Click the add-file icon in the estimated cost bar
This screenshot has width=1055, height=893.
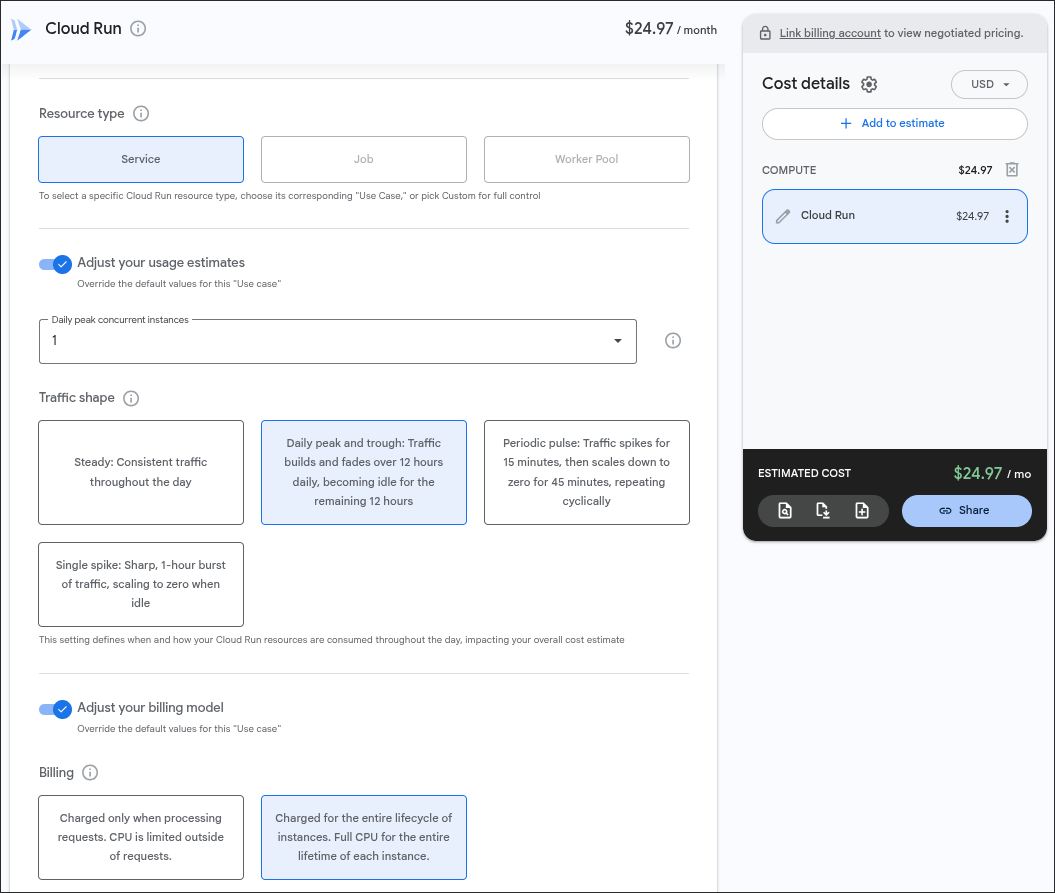(862, 511)
